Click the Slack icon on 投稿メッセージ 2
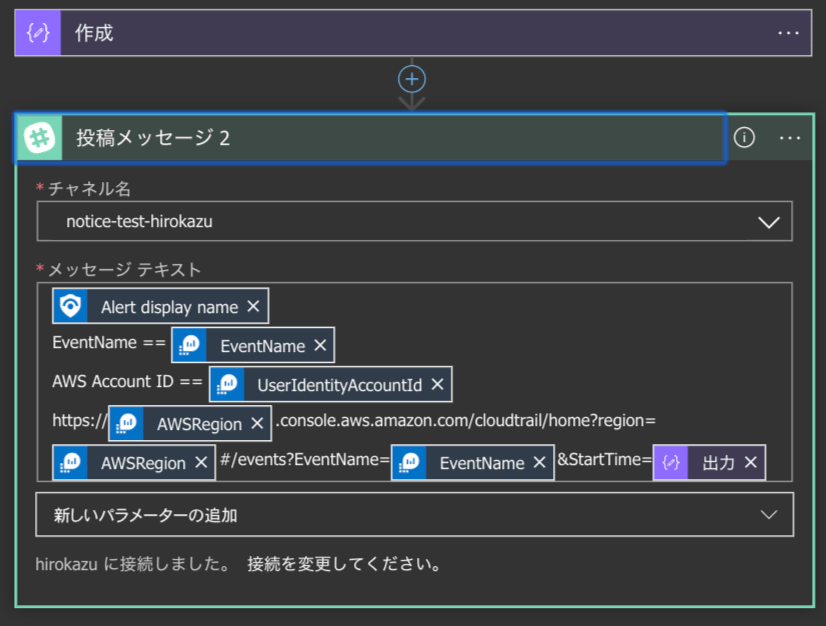The image size is (826, 626). (x=40, y=138)
